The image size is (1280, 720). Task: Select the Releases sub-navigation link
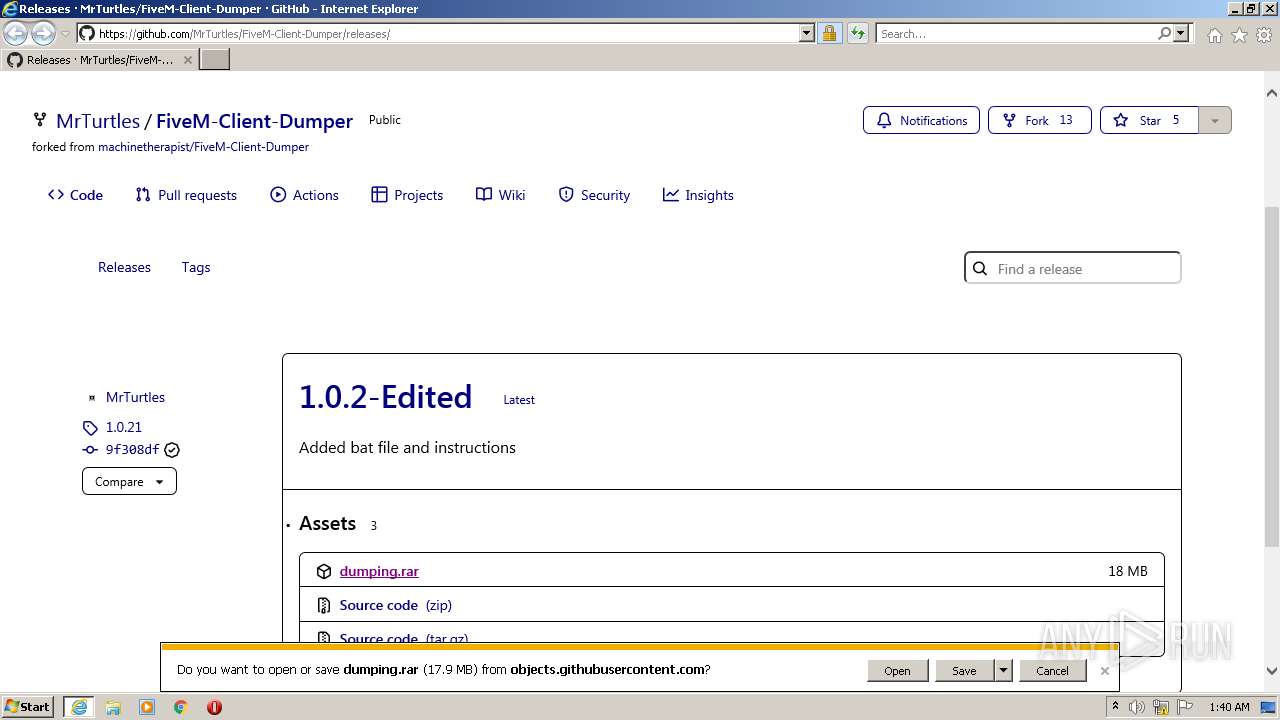124,267
